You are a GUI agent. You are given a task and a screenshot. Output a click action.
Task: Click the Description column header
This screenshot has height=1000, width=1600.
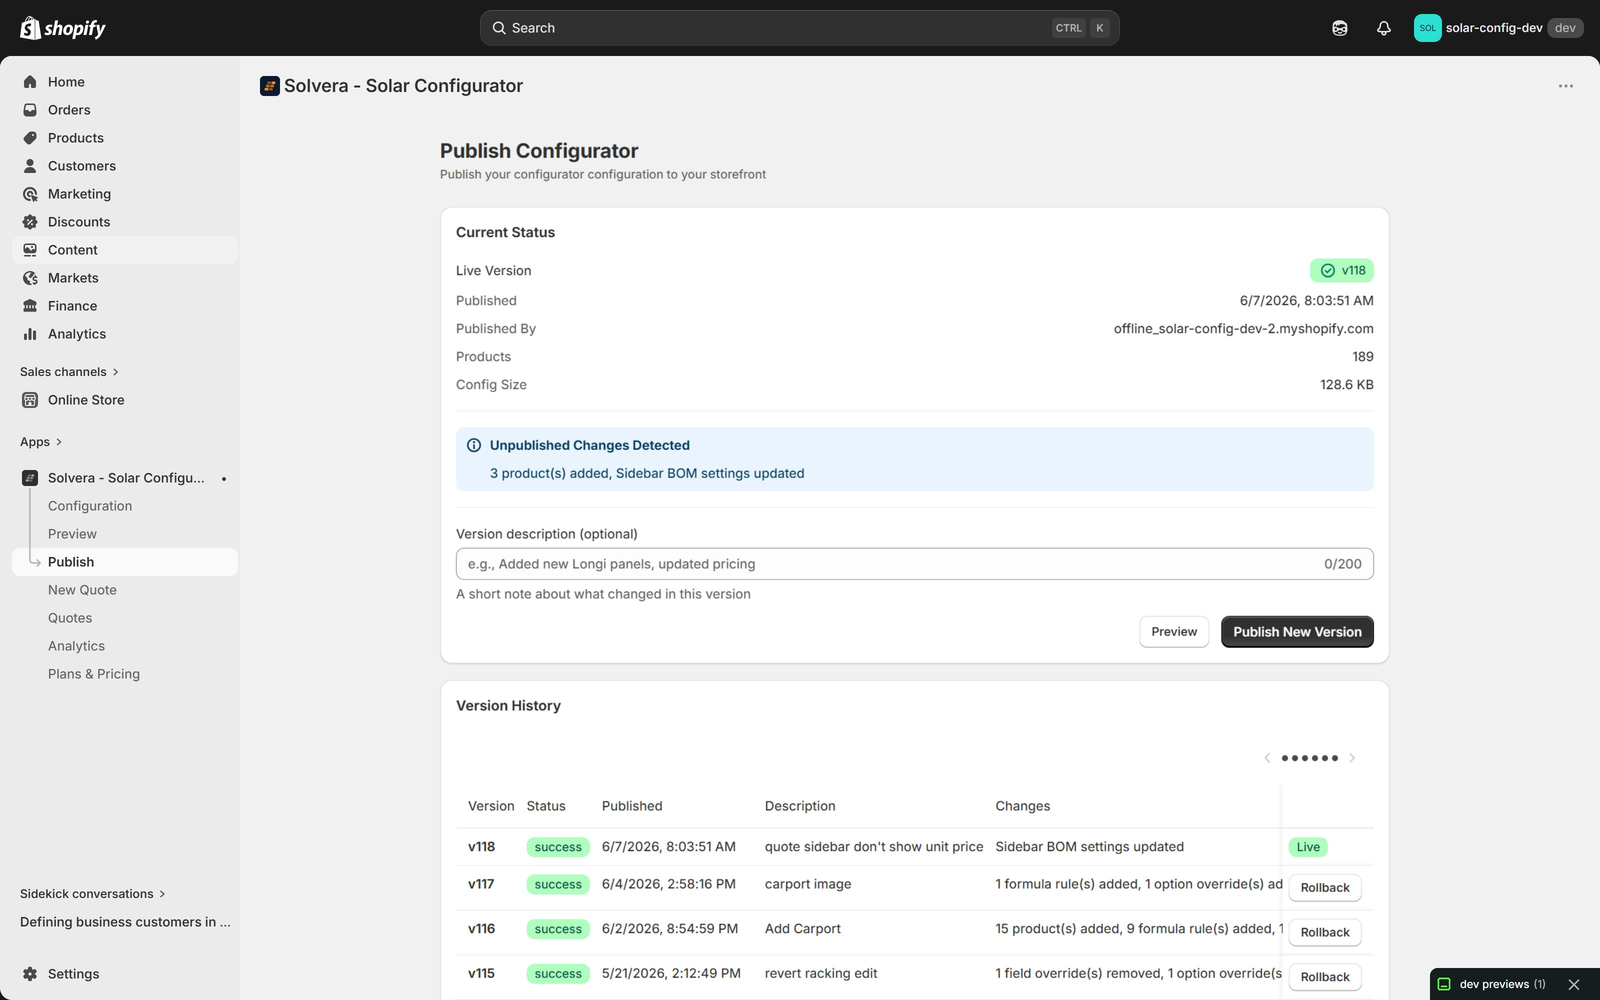[800, 806]
